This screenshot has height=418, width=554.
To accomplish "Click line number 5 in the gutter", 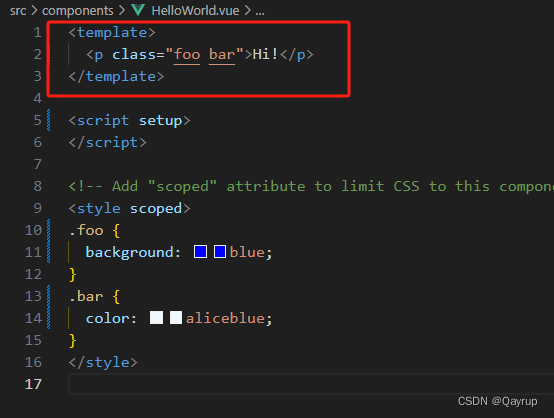I will 37,120.
